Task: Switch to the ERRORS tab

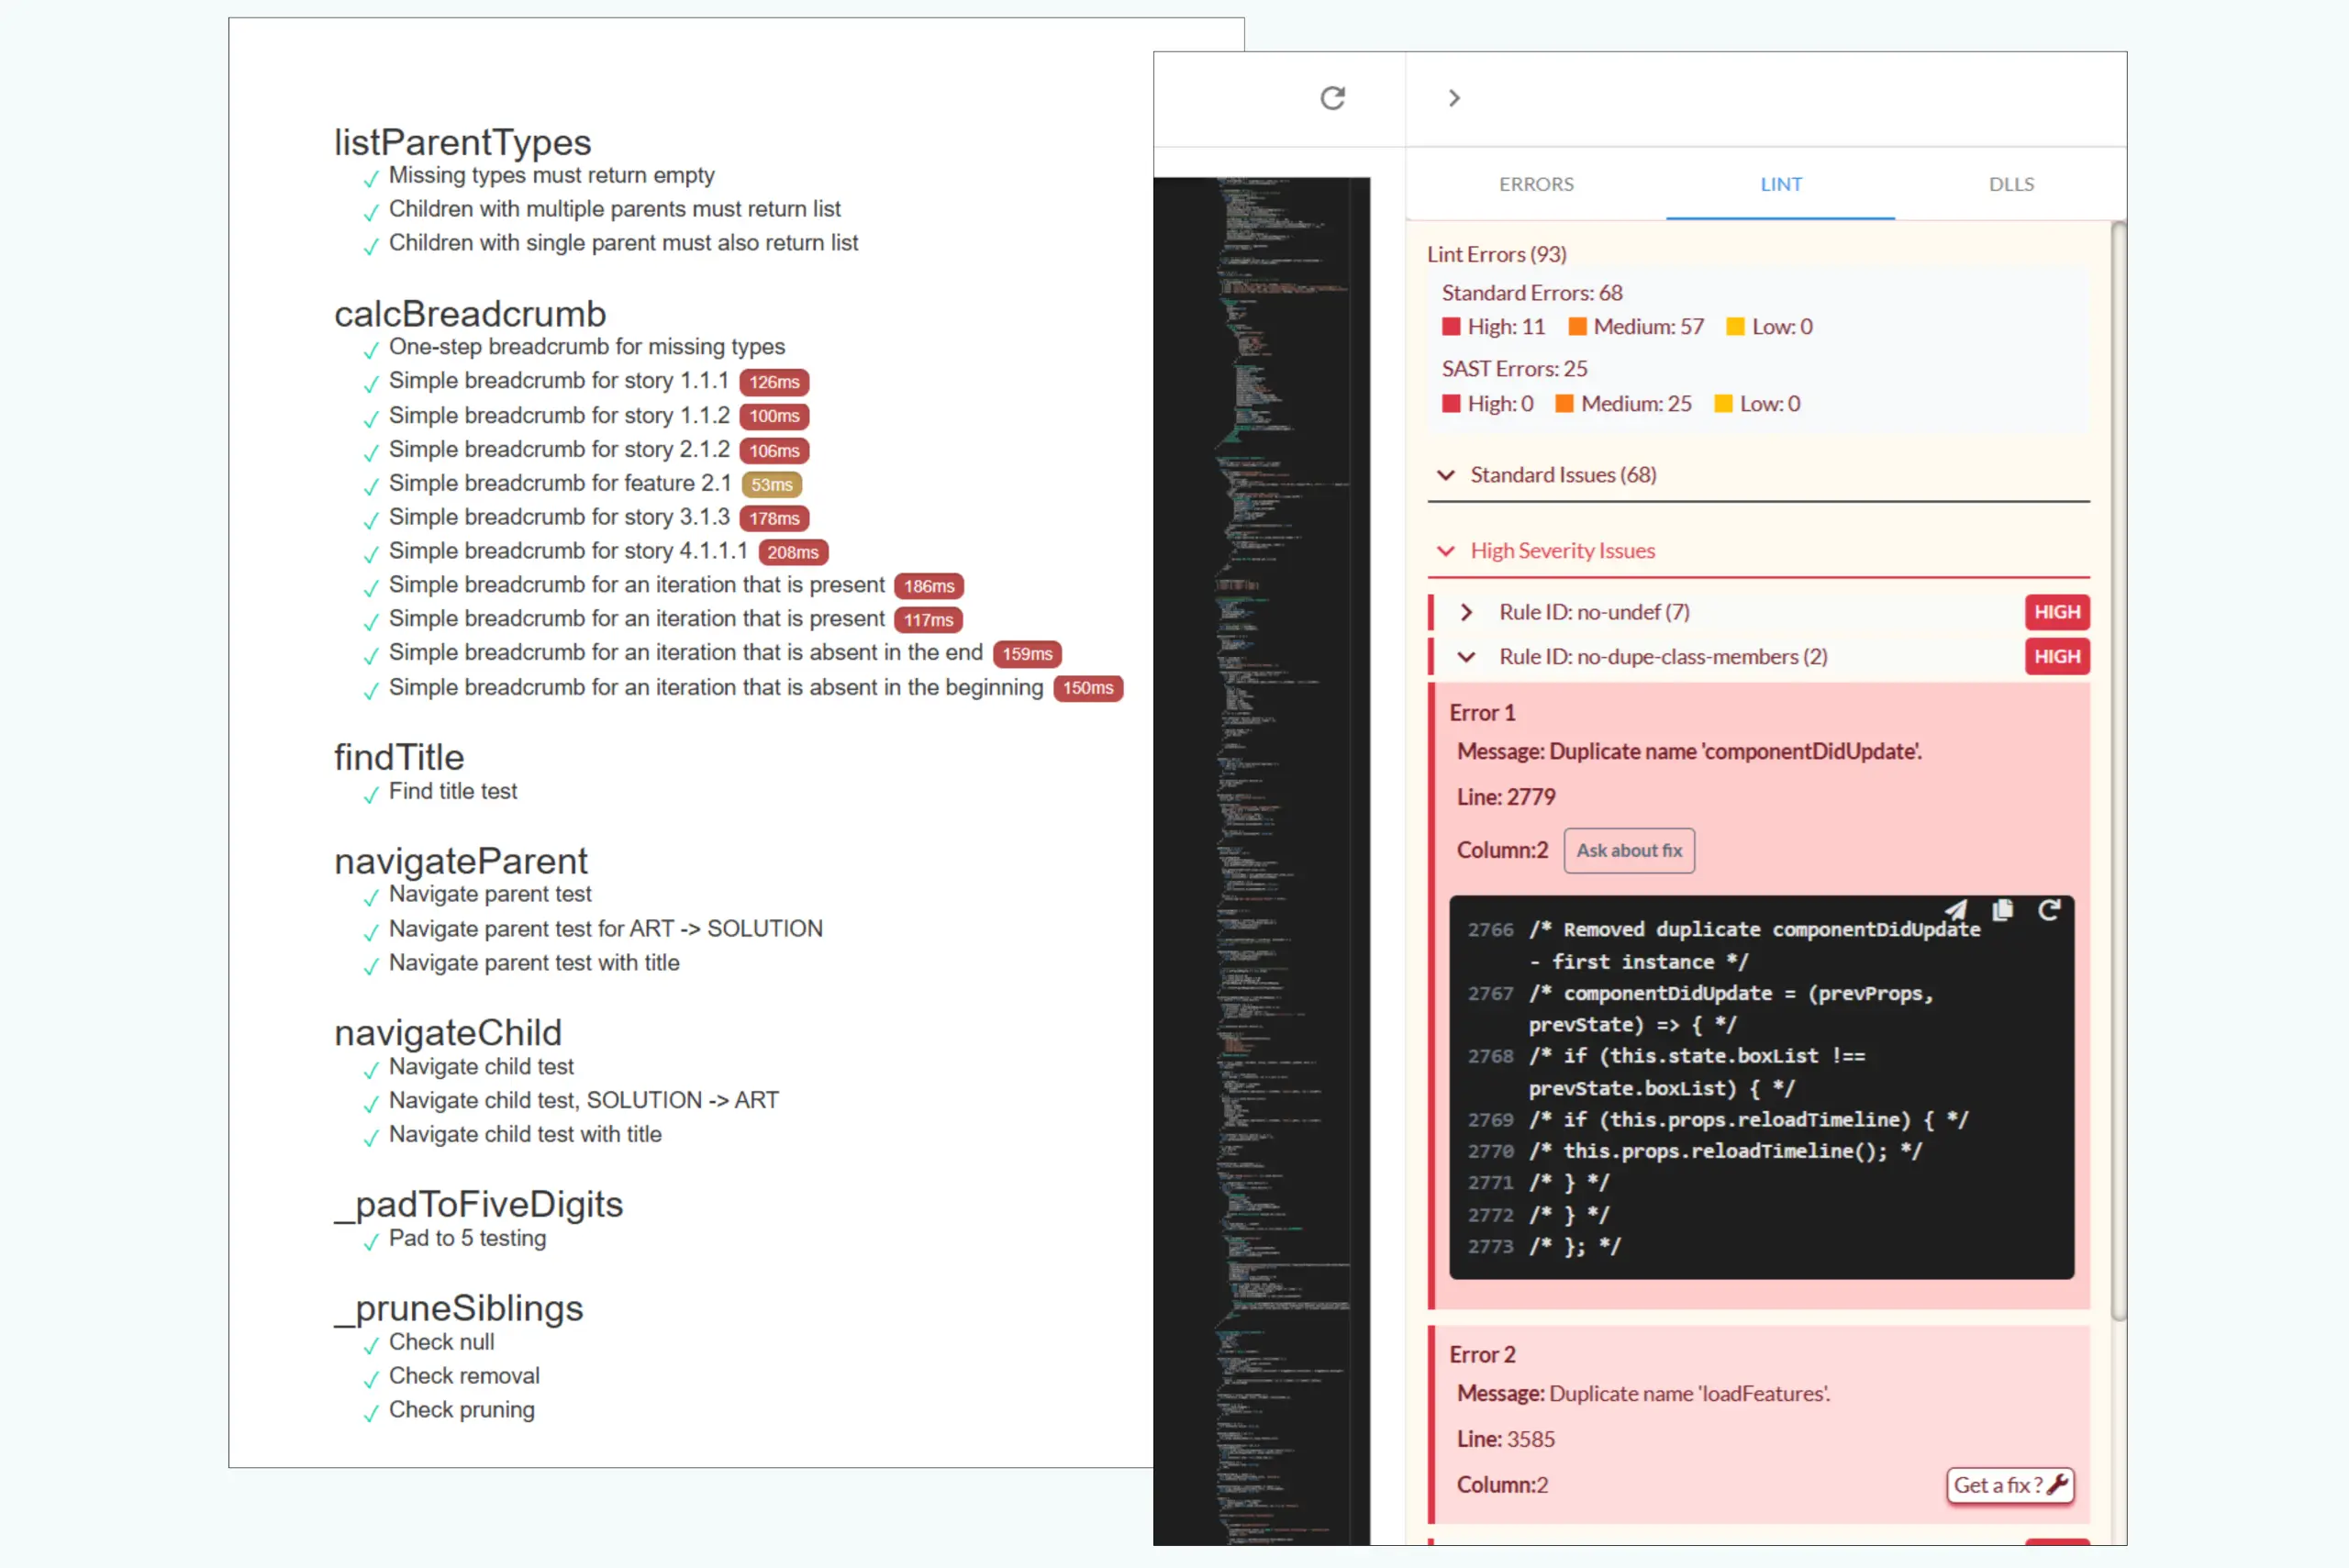Action: (1535, 184)
